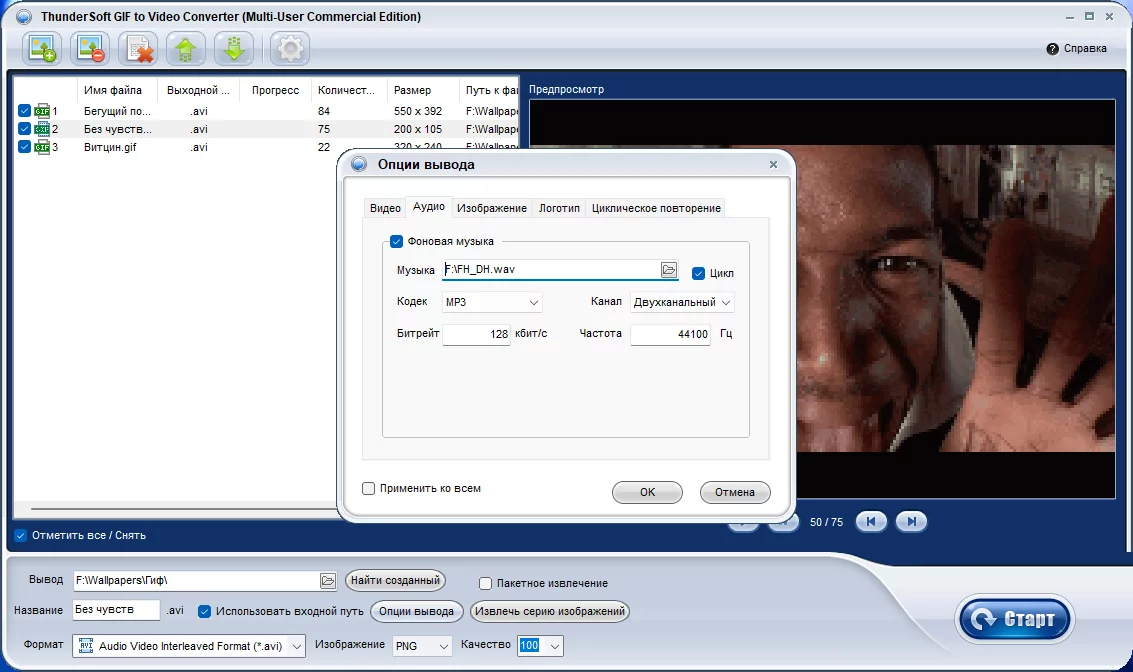Screen dimensions: 1133x672
Task: Click the Количест... column header
Action: coord(349,90)
